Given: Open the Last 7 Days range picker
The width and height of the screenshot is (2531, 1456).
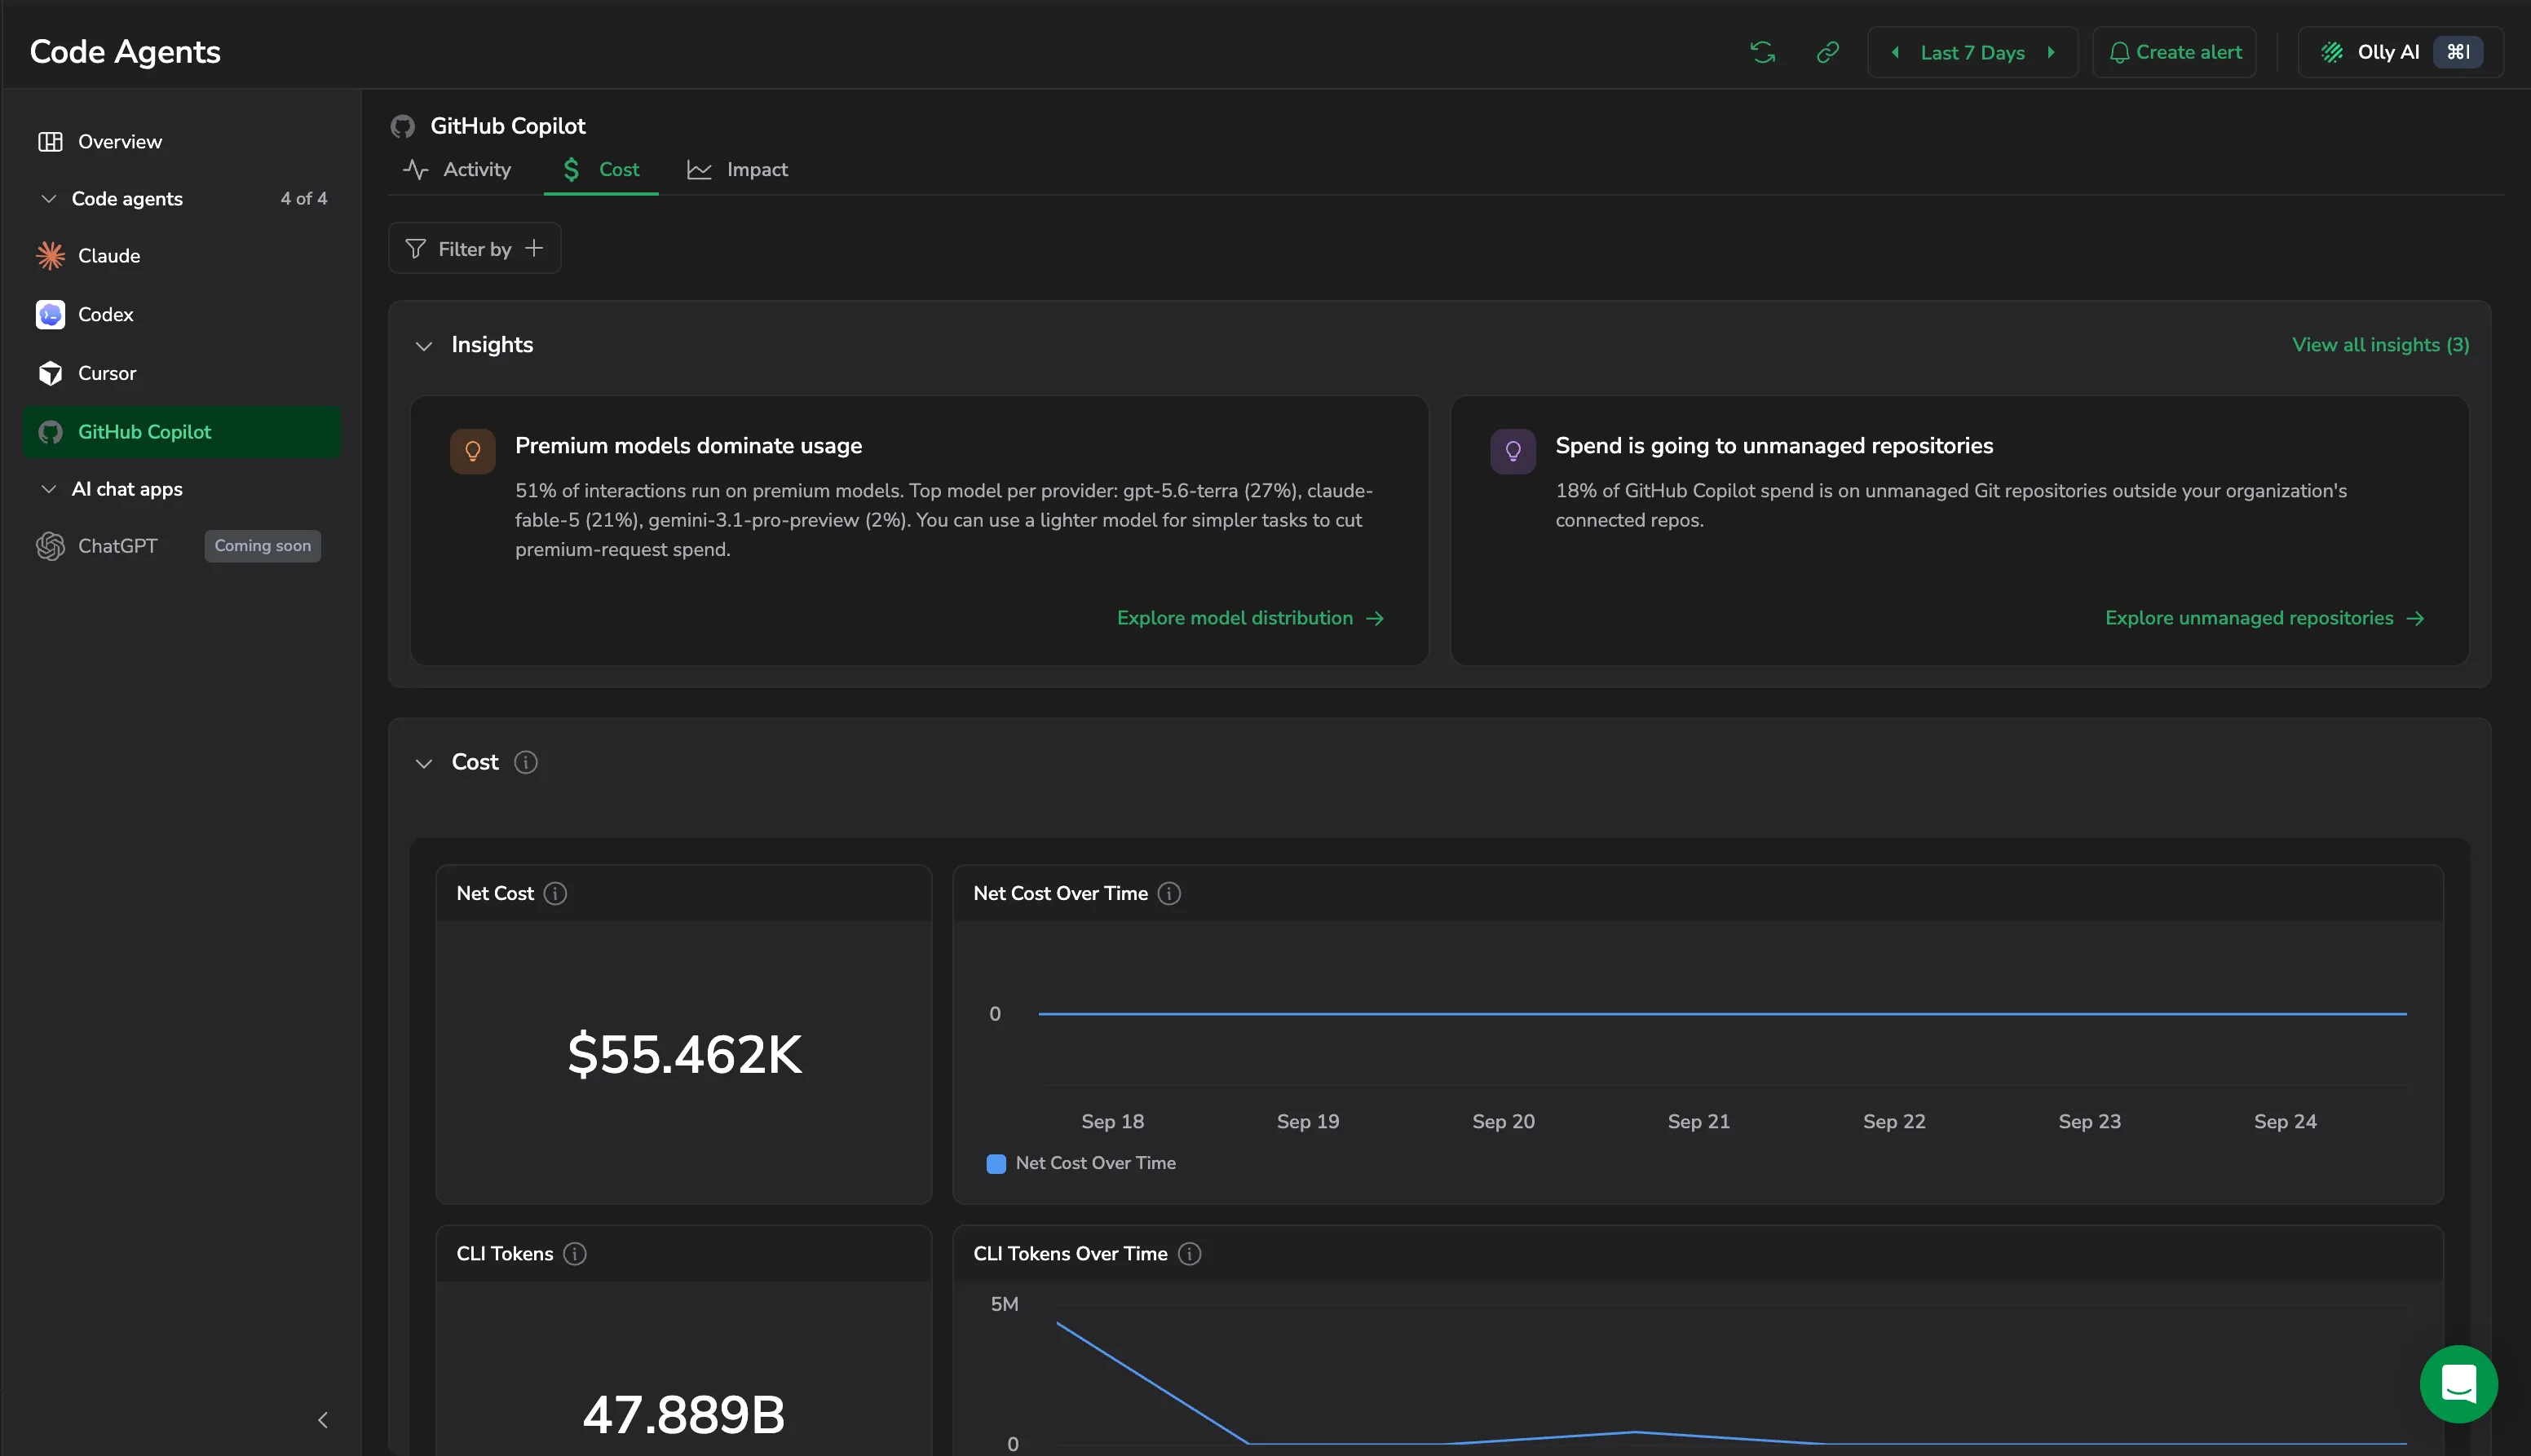Looking at the screenshot, I should pos(1972,52).
